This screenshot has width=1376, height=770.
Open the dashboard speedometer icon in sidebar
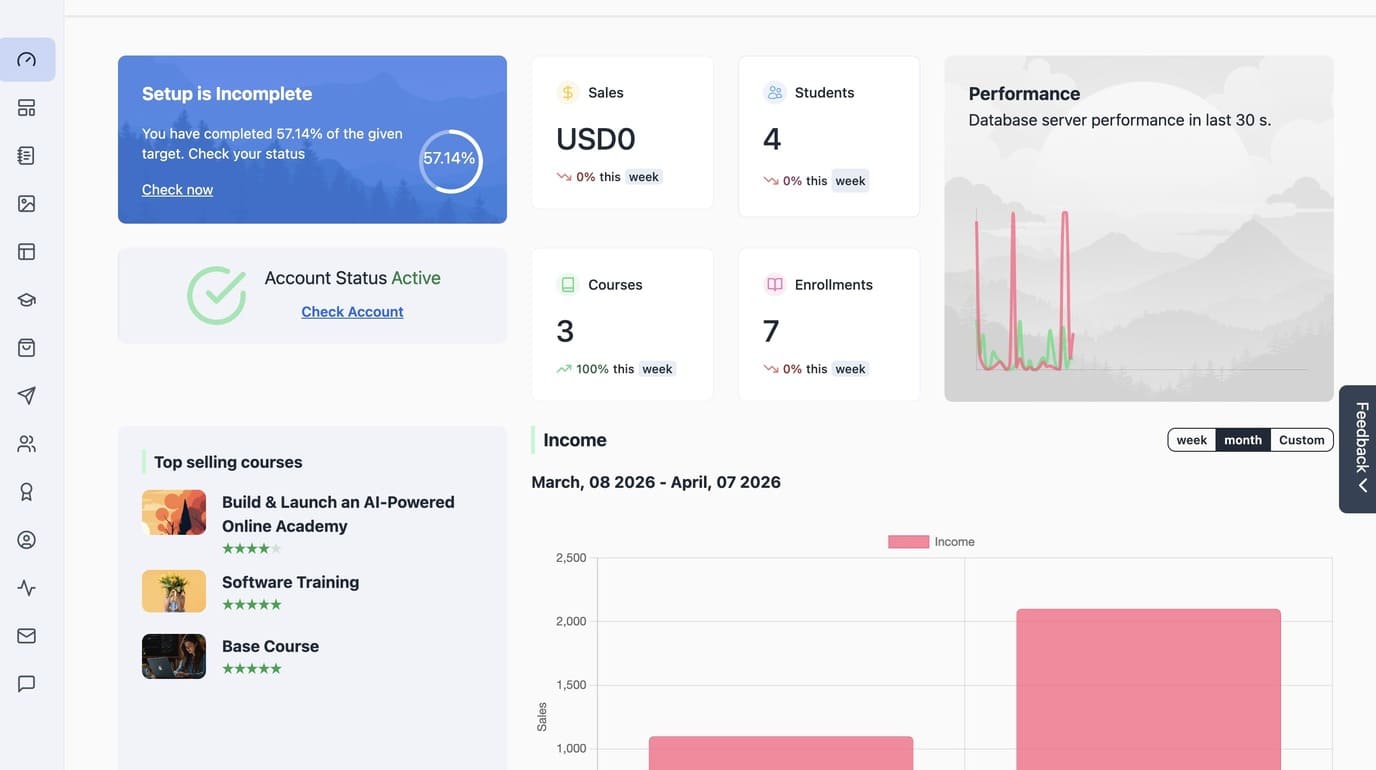click(27, 60)
